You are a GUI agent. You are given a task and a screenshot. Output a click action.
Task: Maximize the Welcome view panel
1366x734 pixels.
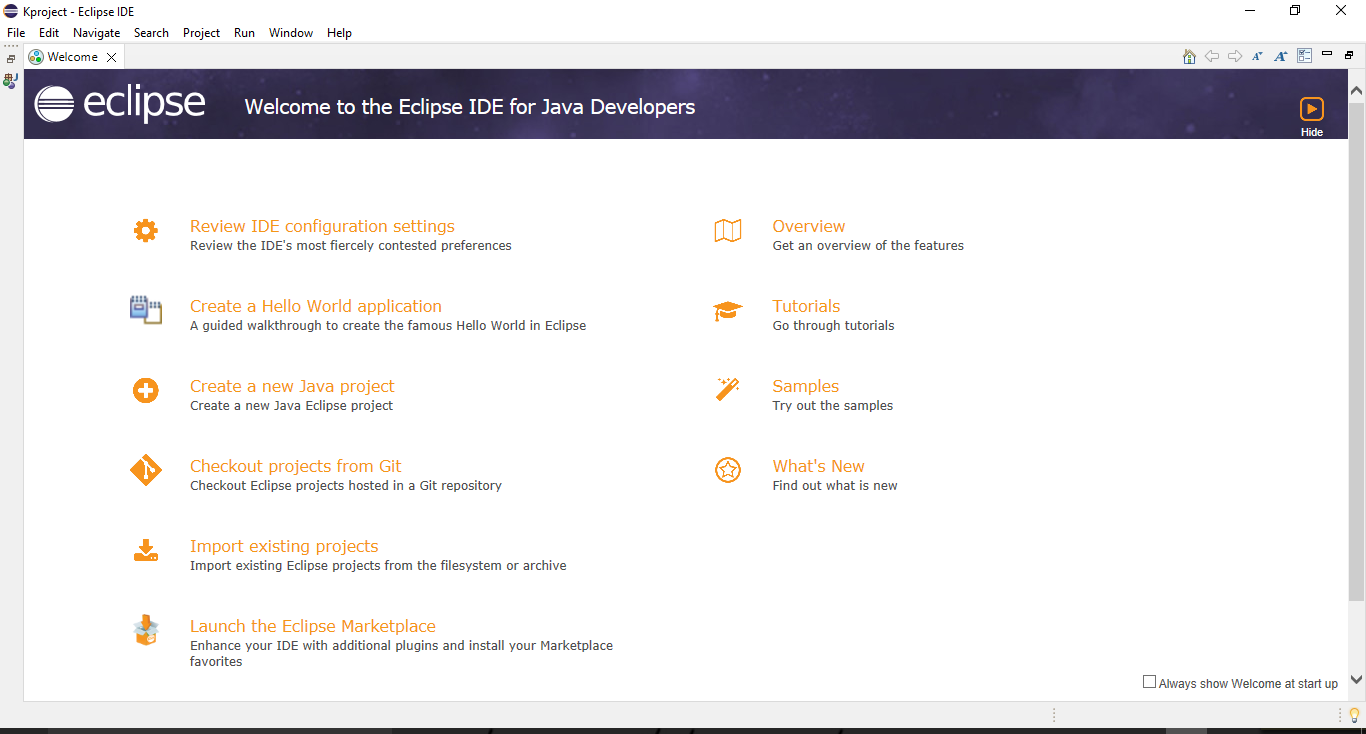(x=1348, y=56)
